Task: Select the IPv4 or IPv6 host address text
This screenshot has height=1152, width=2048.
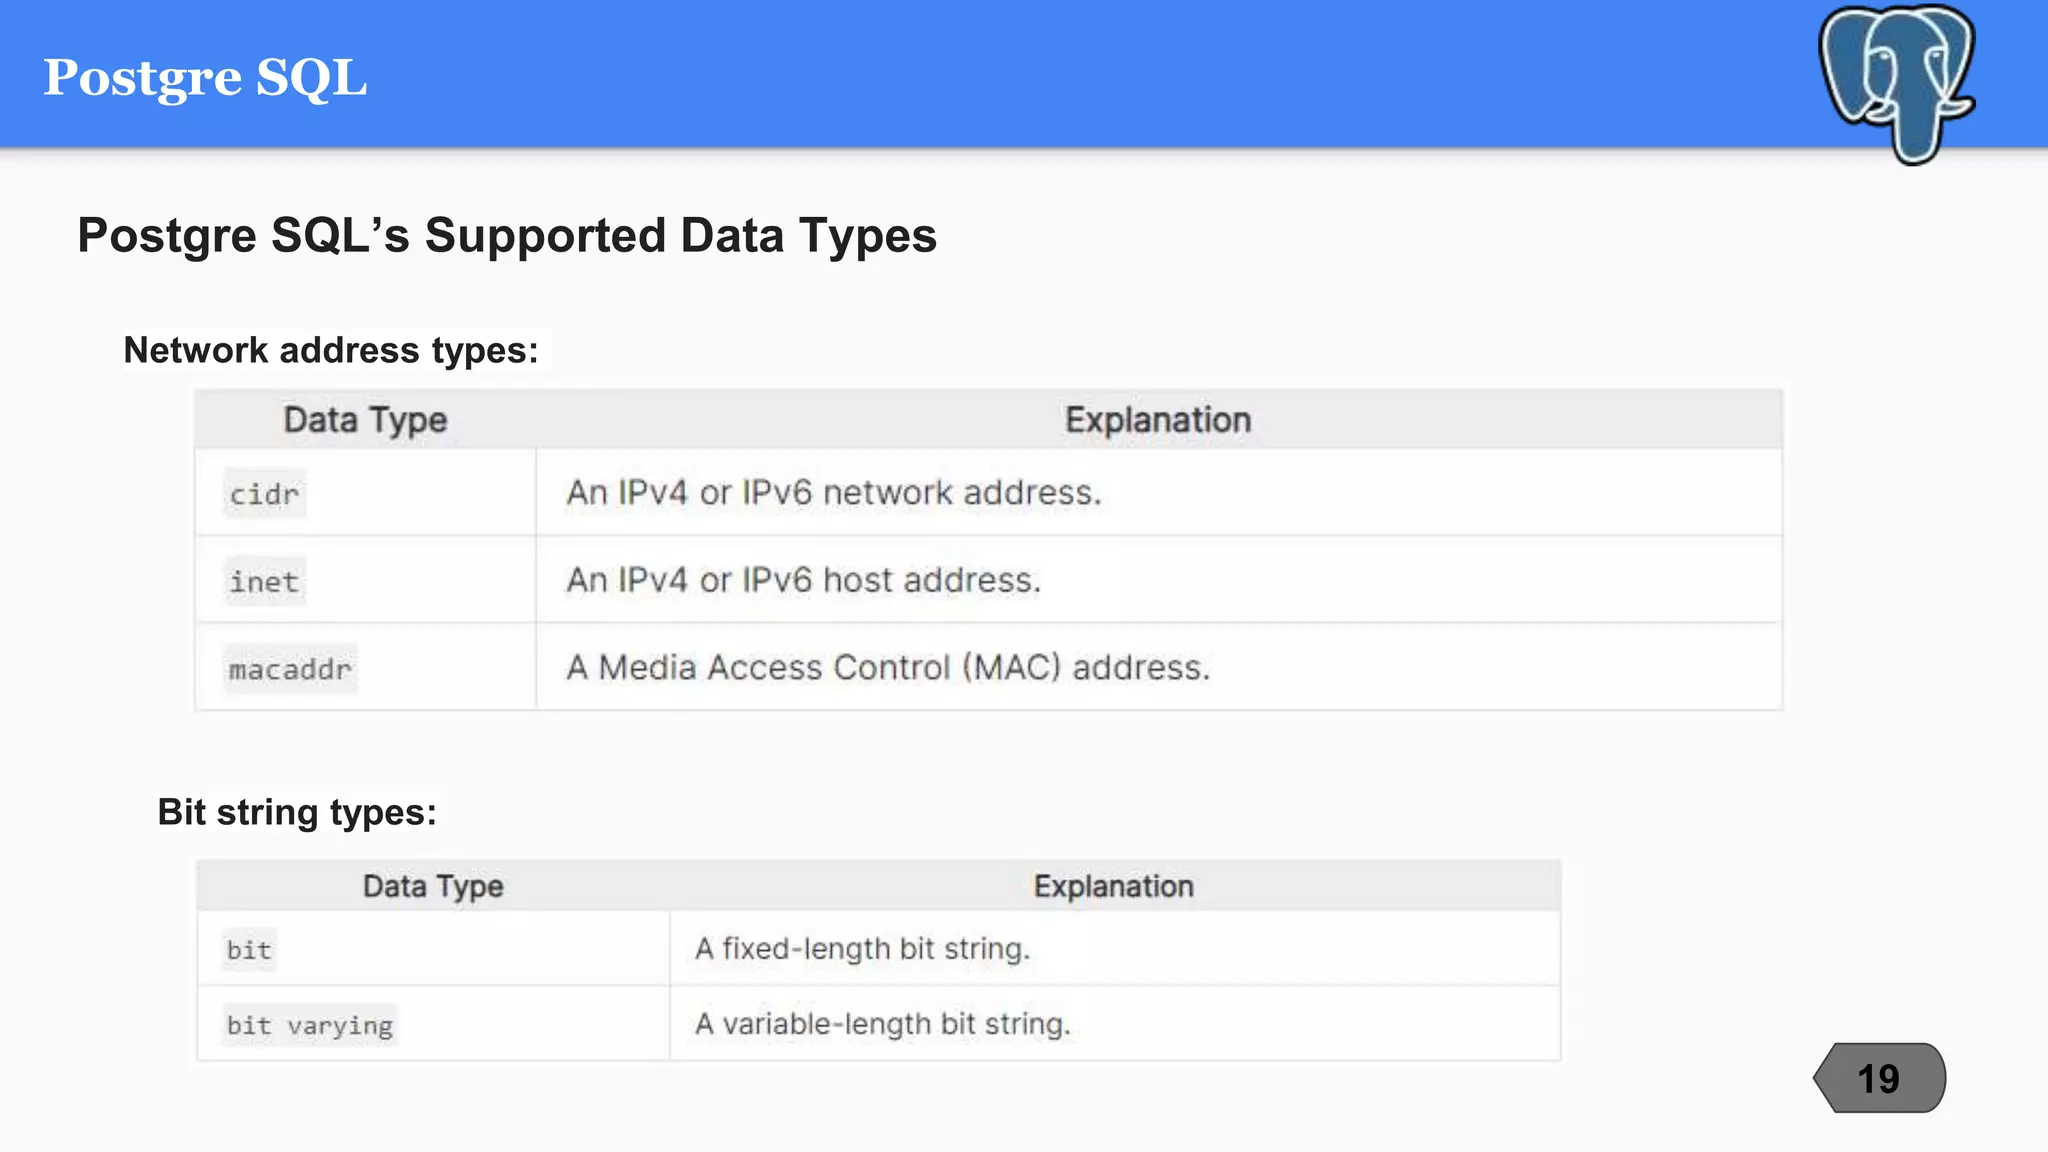Action: click(x=804, y=580)
